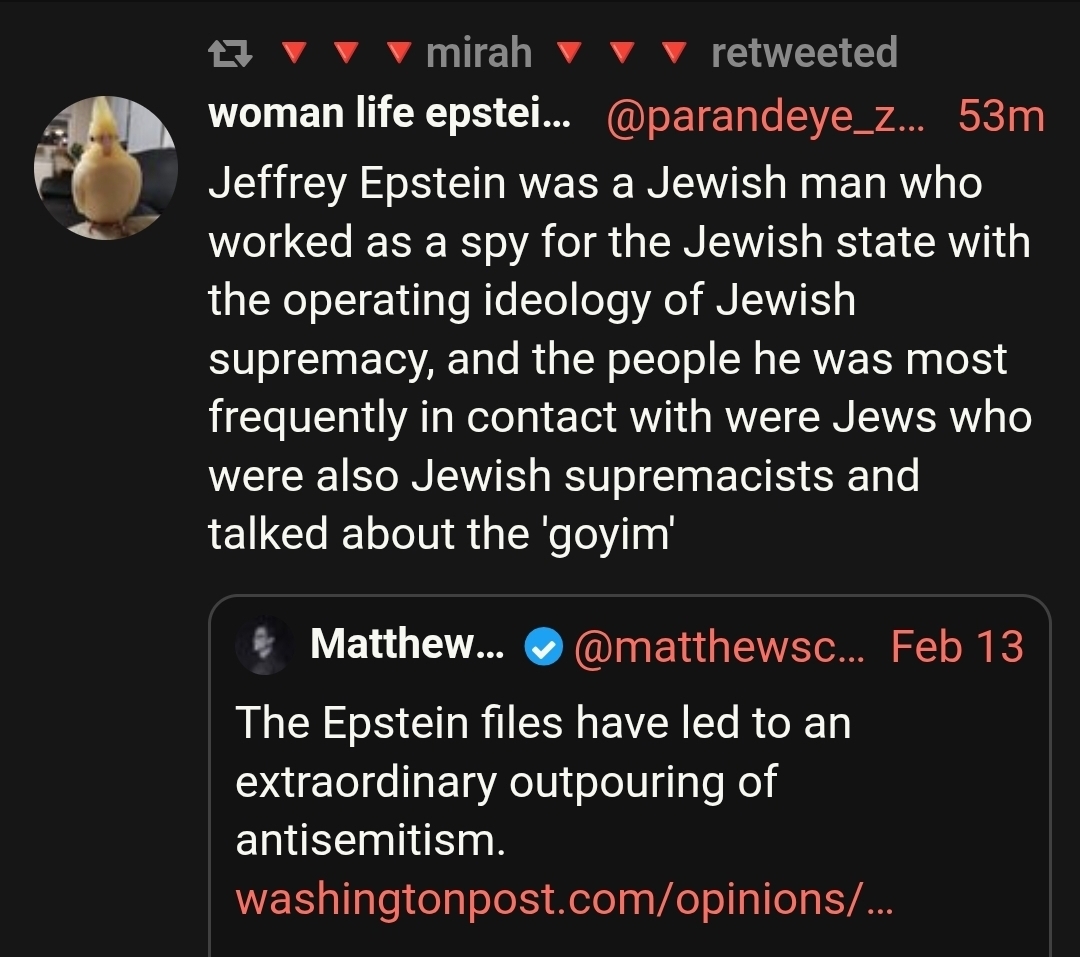Click the red triangle emojis before mirah
The height and width of the screenshot is (957, 1080).
click(x=345, y=51)
